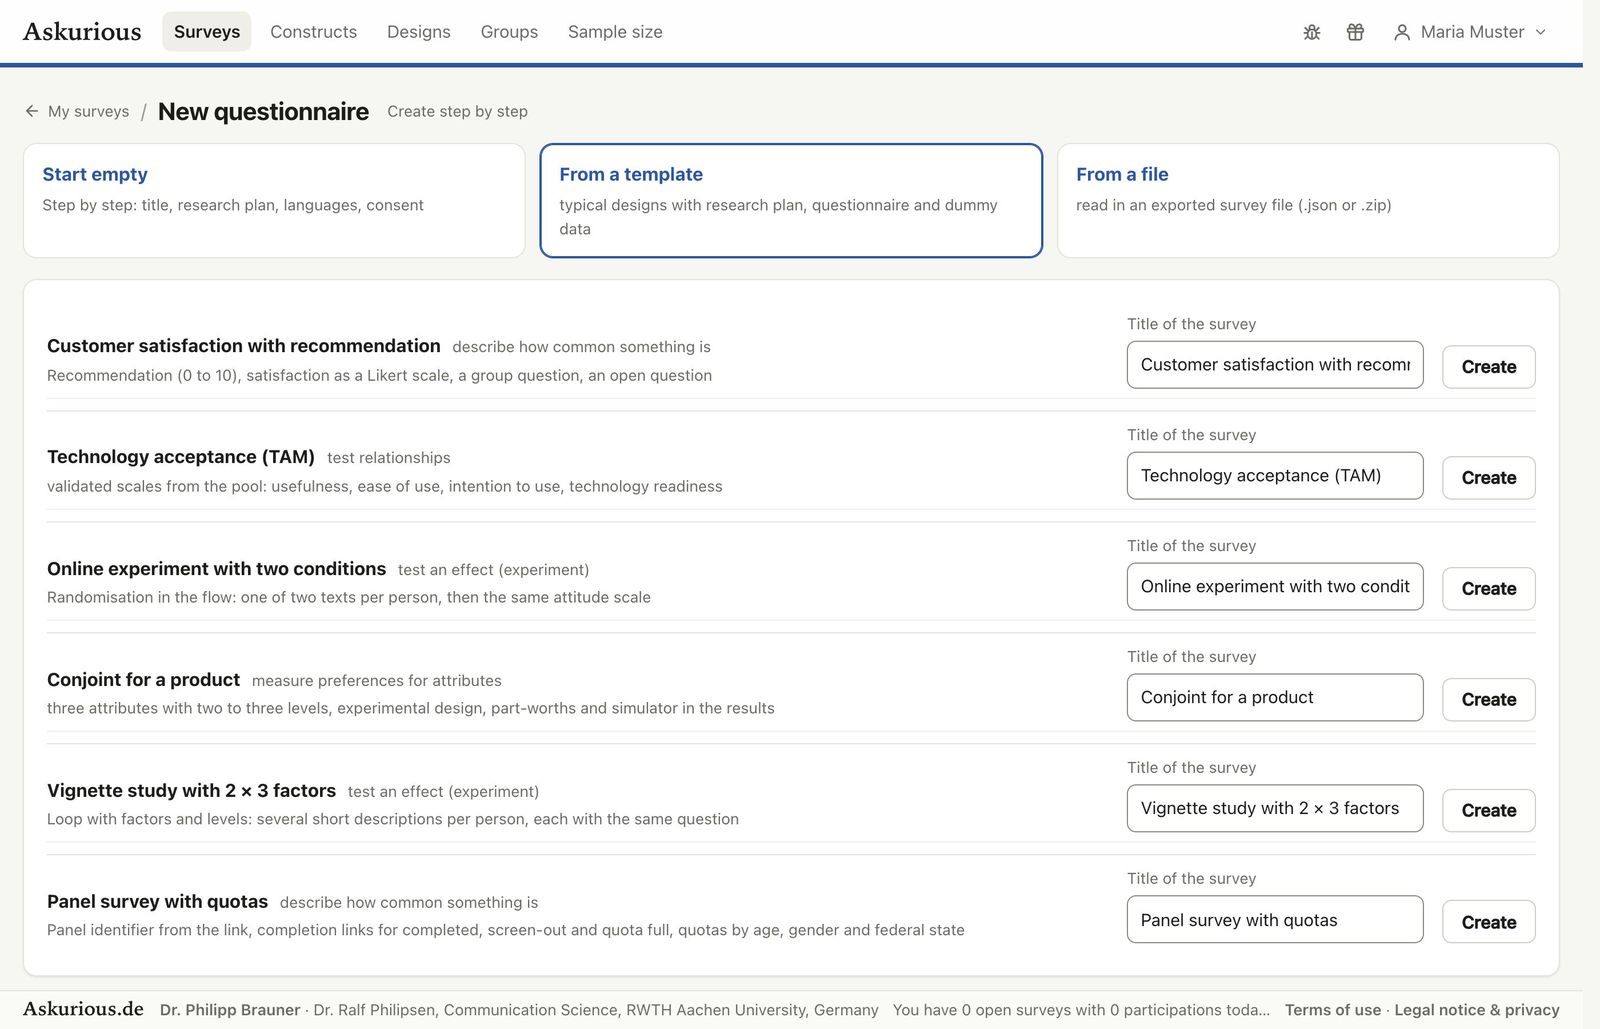Create the Technology acceptance (TAM) survey
Image resolution: width=1600 pixels, height=1029 pixels.
coord(1488,477)
